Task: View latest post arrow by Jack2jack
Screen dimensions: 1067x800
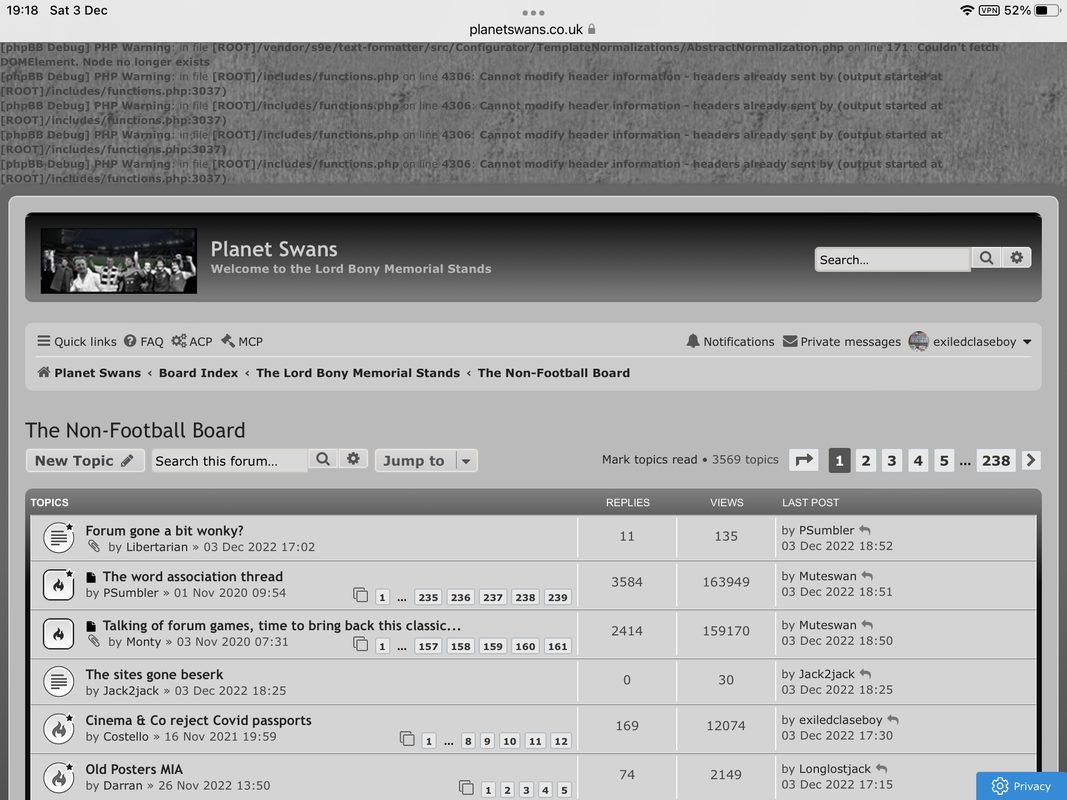Action: [x=866, y=673]
